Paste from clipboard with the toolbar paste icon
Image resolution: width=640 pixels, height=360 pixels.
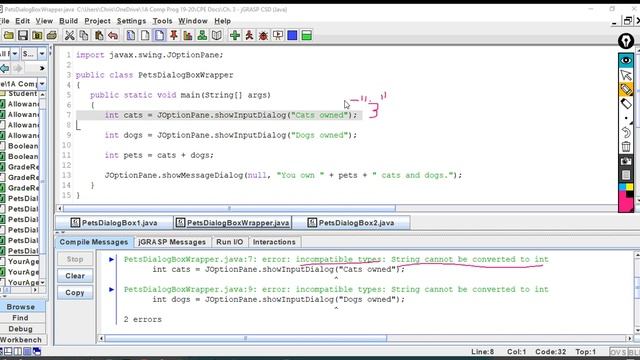[x=98, y=36]
